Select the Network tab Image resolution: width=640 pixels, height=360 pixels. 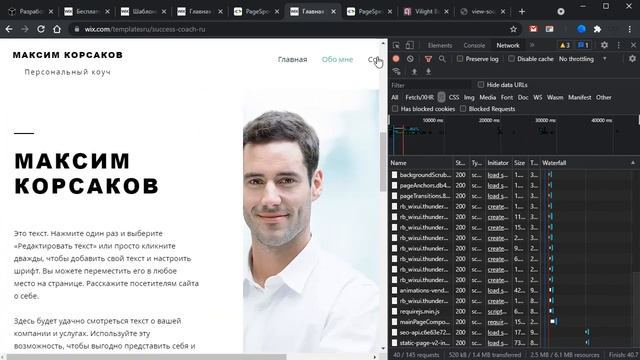point(508,45)
